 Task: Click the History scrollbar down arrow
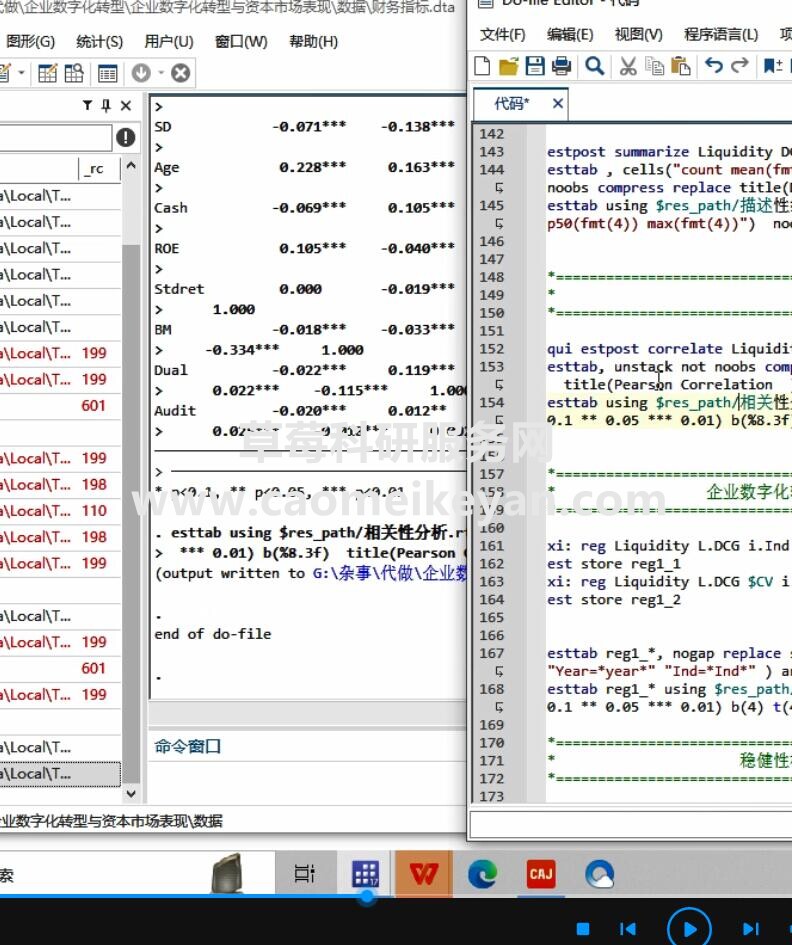[131, 794]
